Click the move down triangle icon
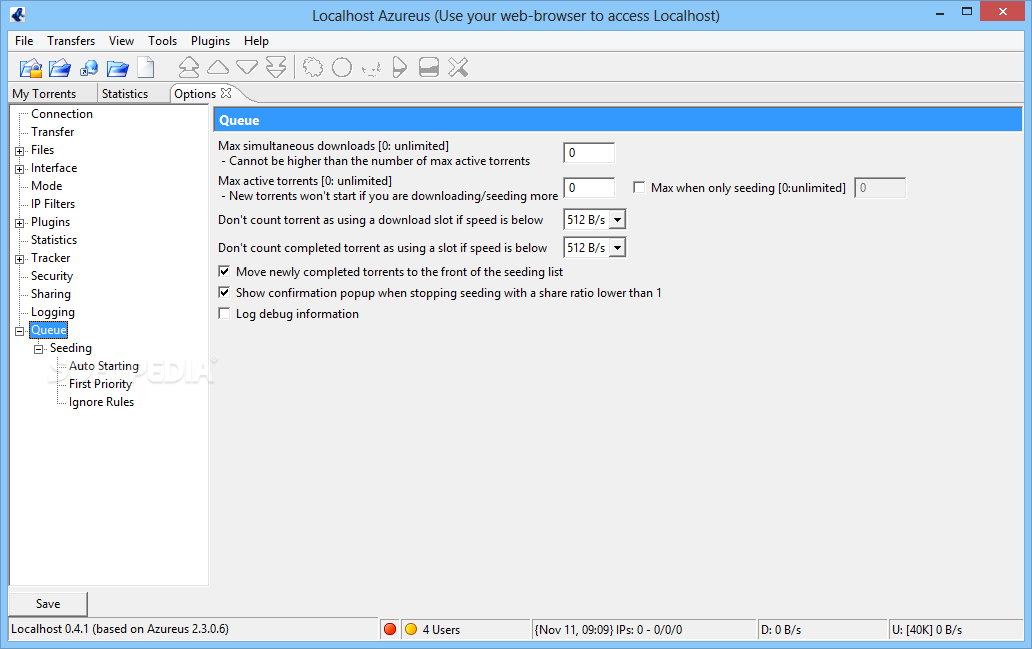Image resolution: width=1032 pixels, height=649 pixels. click(x=247, y=67)
